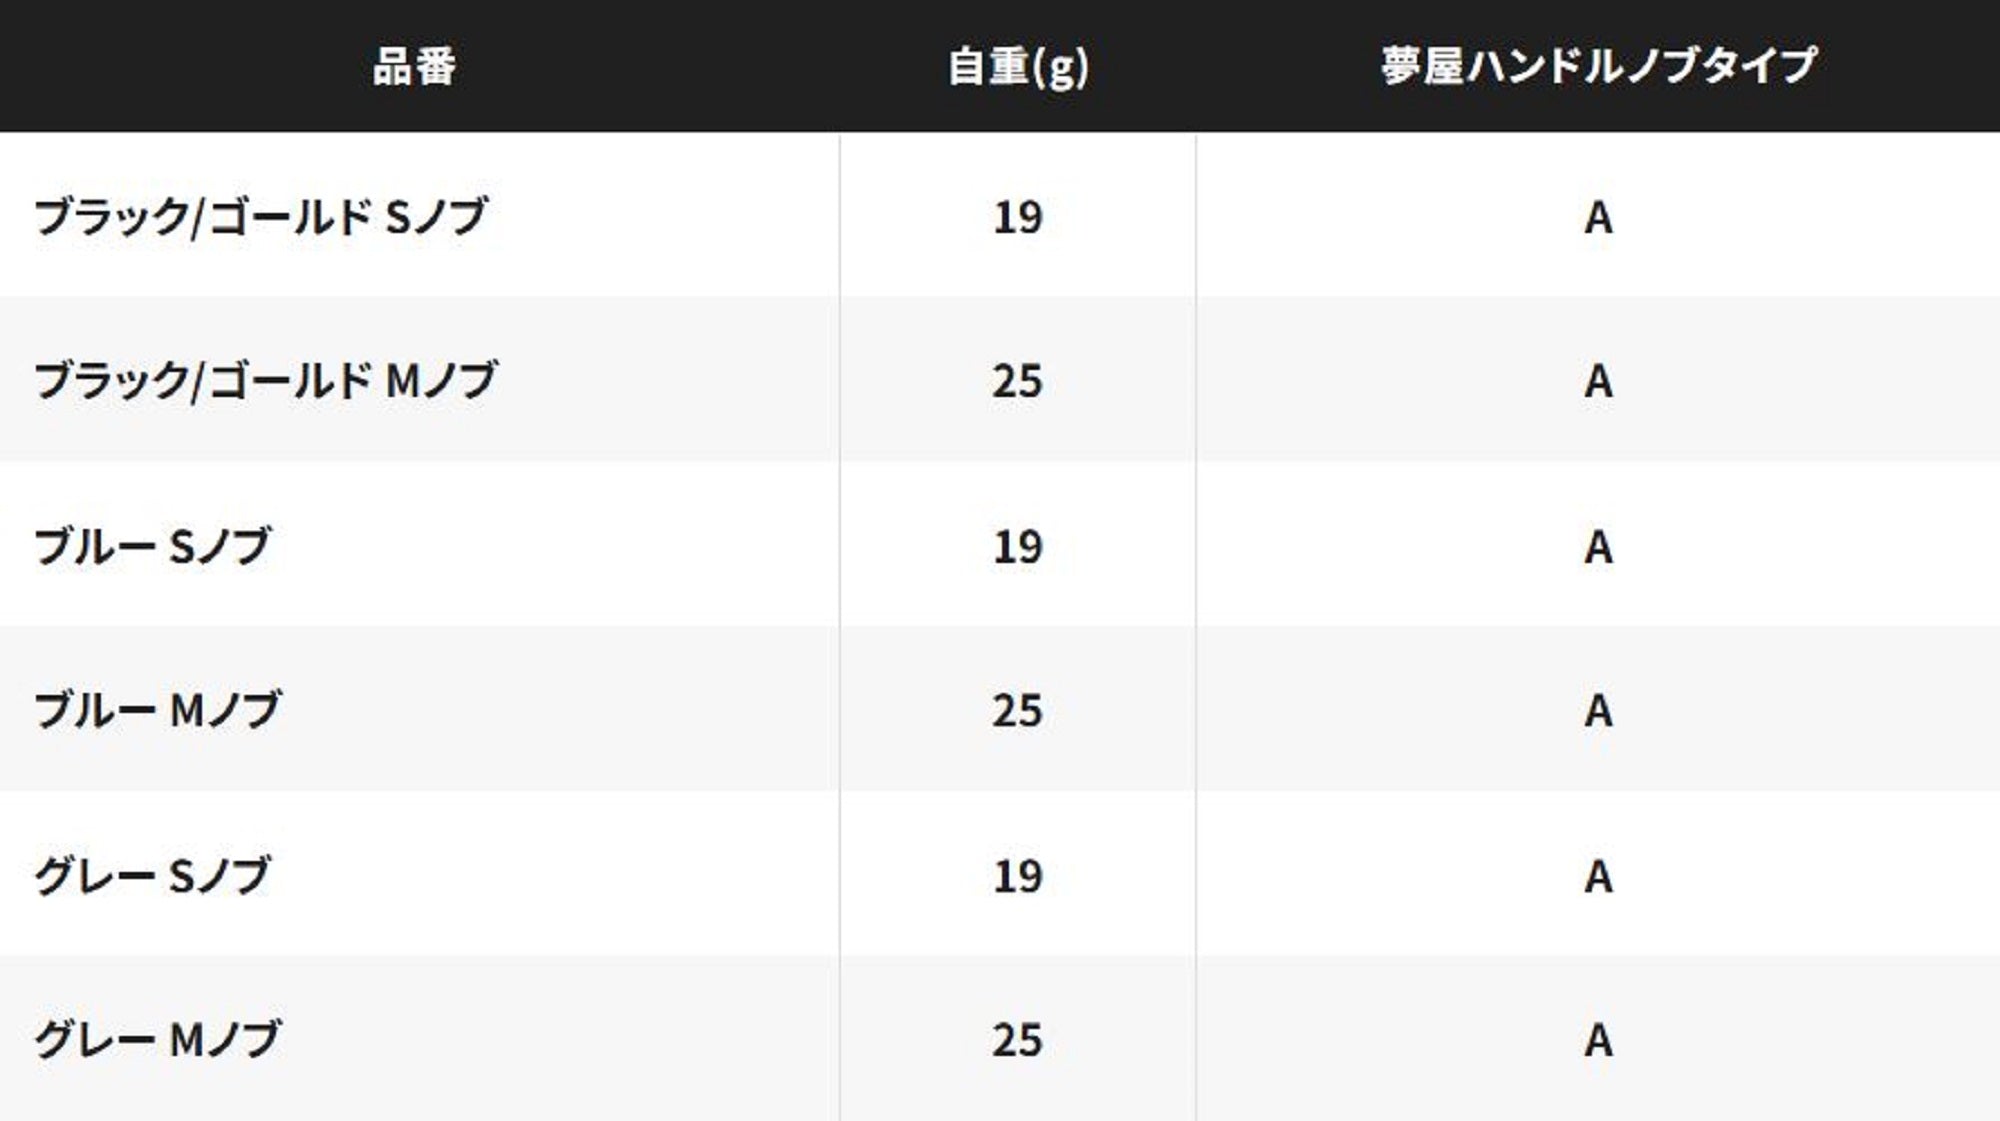Screen dimensions: 2000x1121
Task: Click knob type A for ブラック/ゴールド Sノブ
Action: [x=1598, y=217]
